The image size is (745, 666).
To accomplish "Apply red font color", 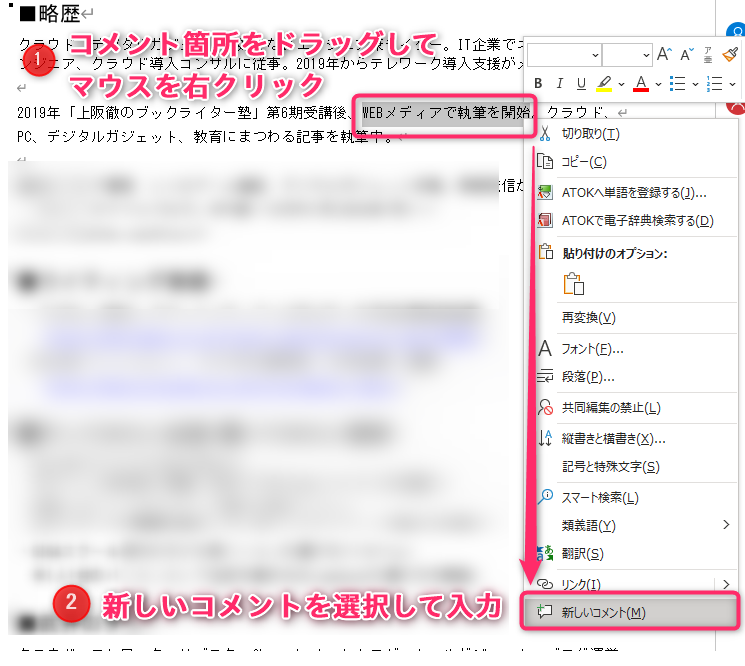I will 641,83.
